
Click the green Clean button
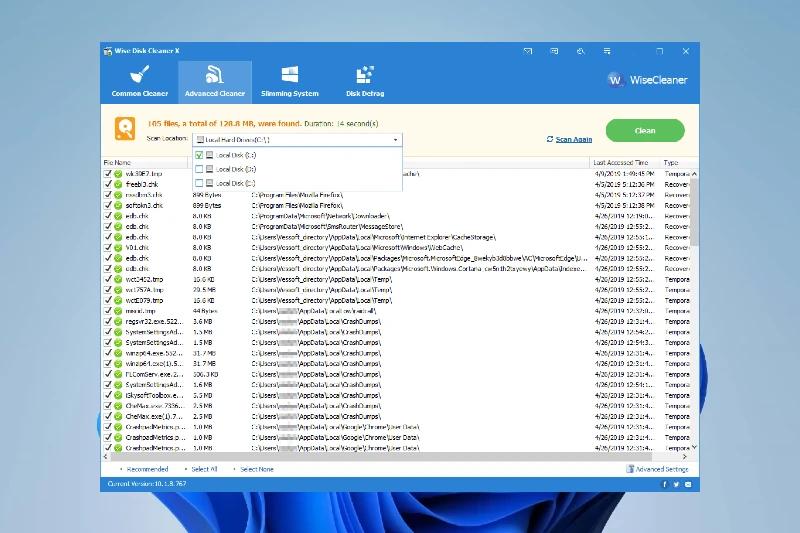click(x=645, y=131)
